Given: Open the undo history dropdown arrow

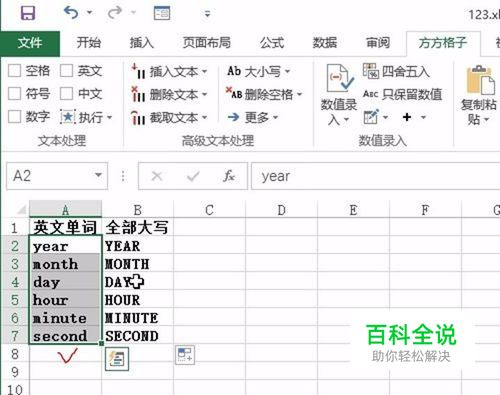Looking at the screenshot, I should 90,13.
